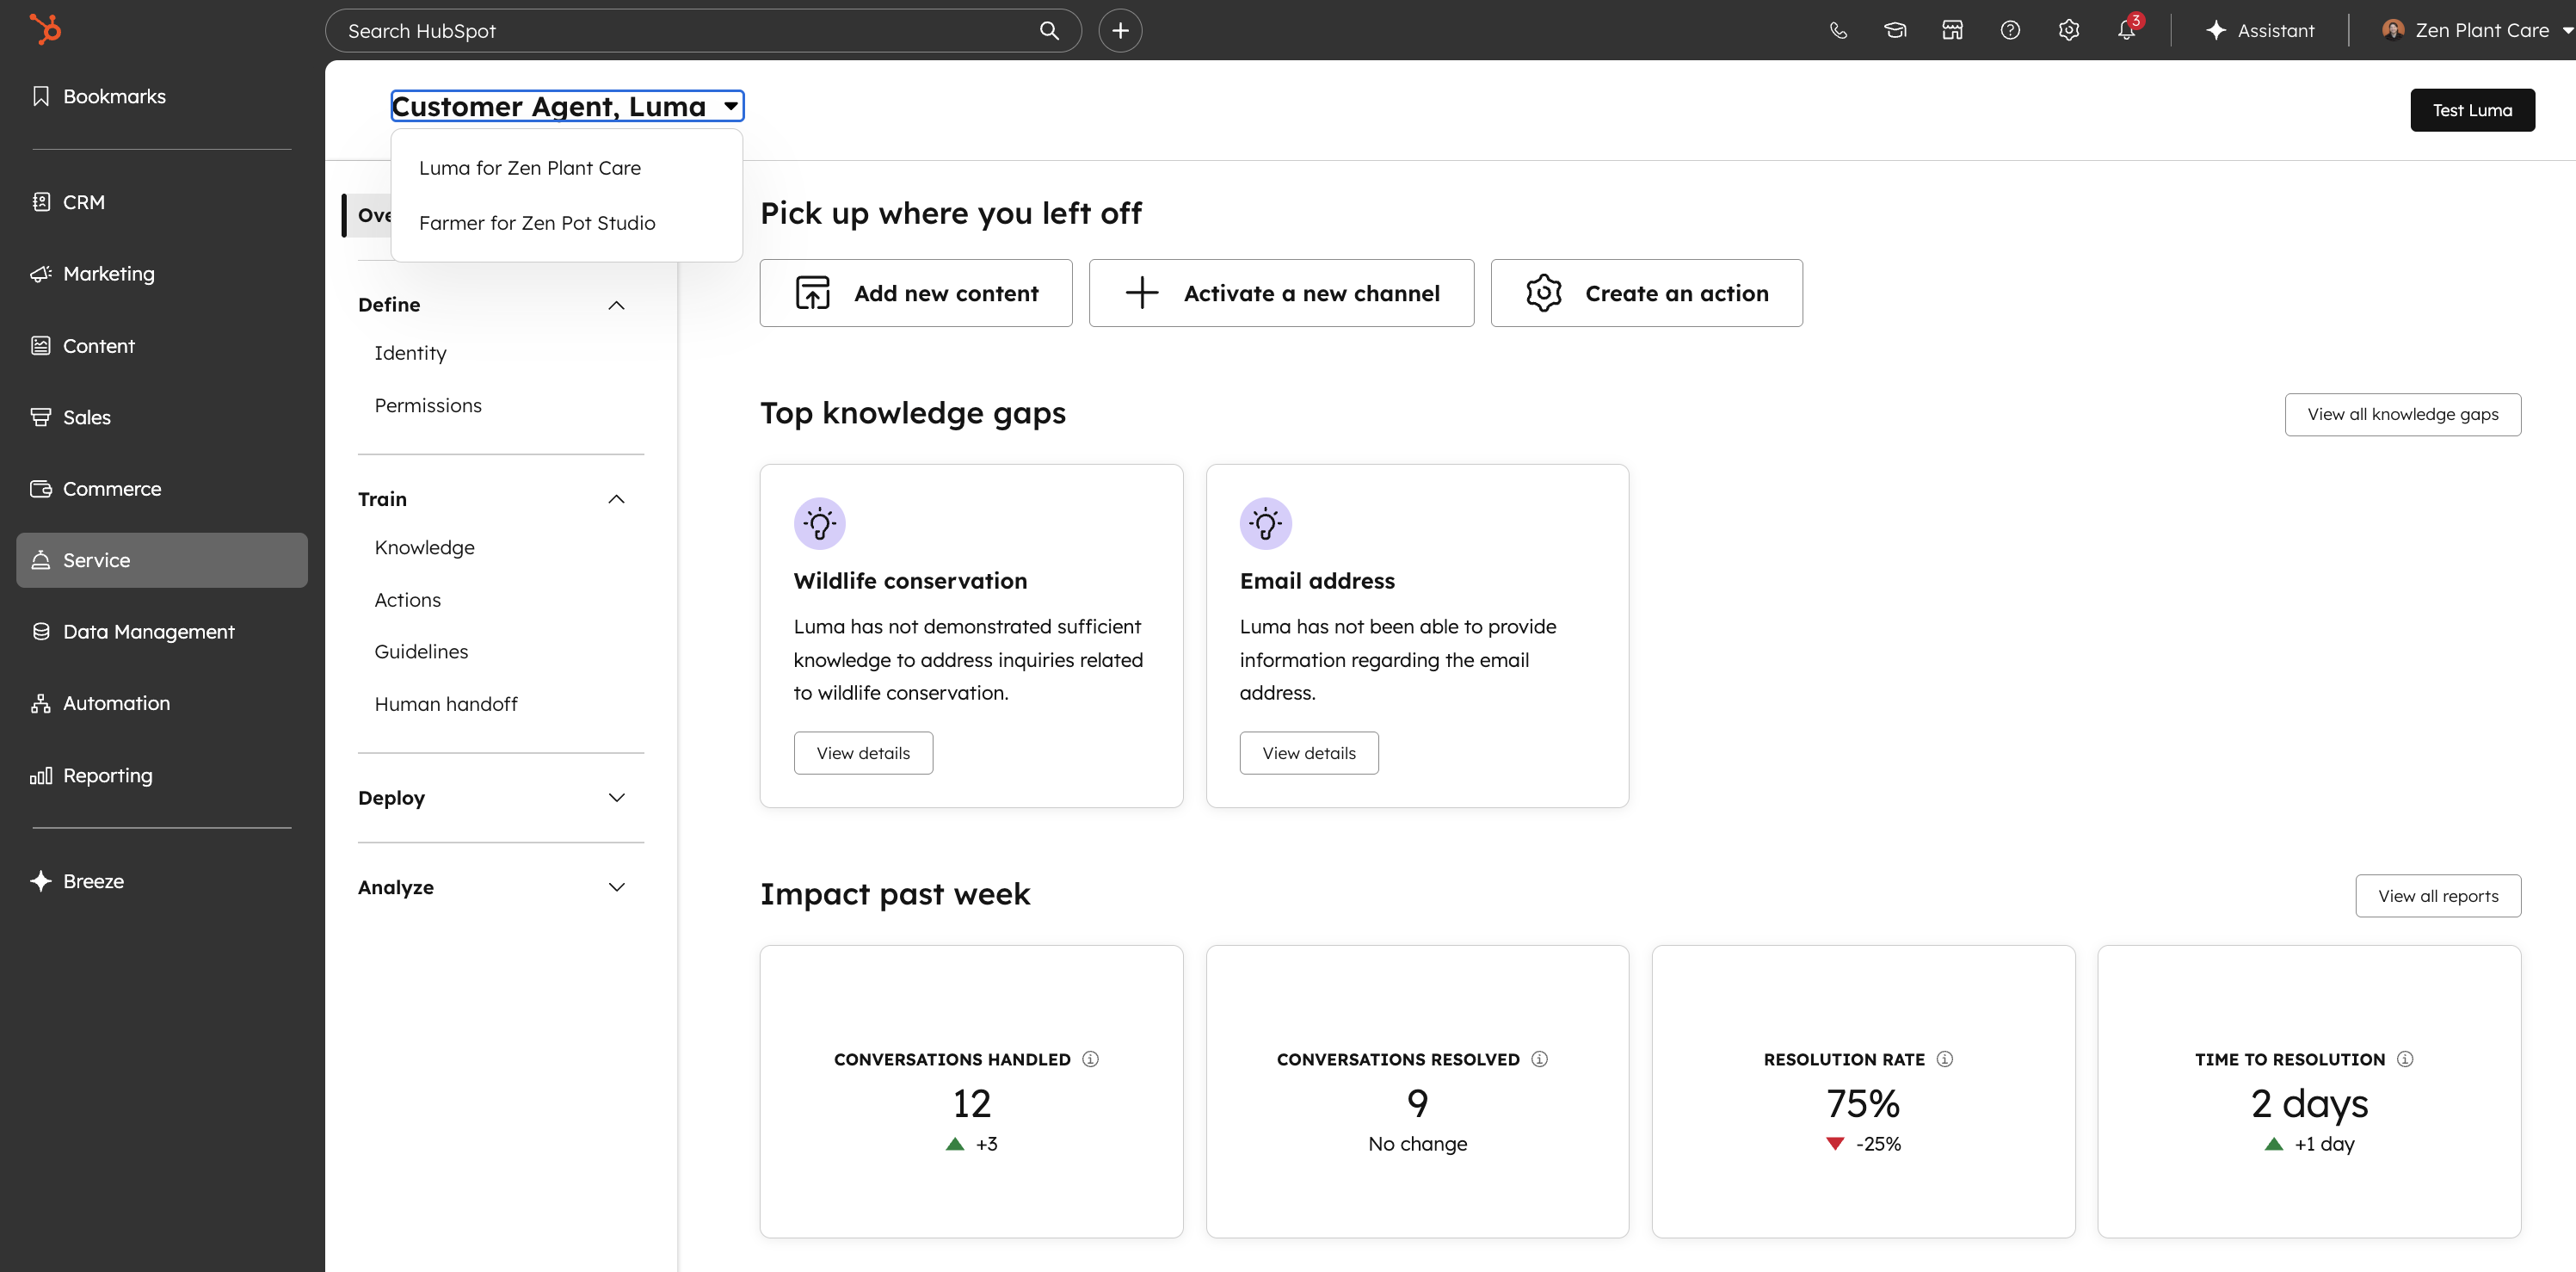Screen dimensions: 2576x1272
Task: Open the notifications bell icon
Action: (x=2127, y=31)
